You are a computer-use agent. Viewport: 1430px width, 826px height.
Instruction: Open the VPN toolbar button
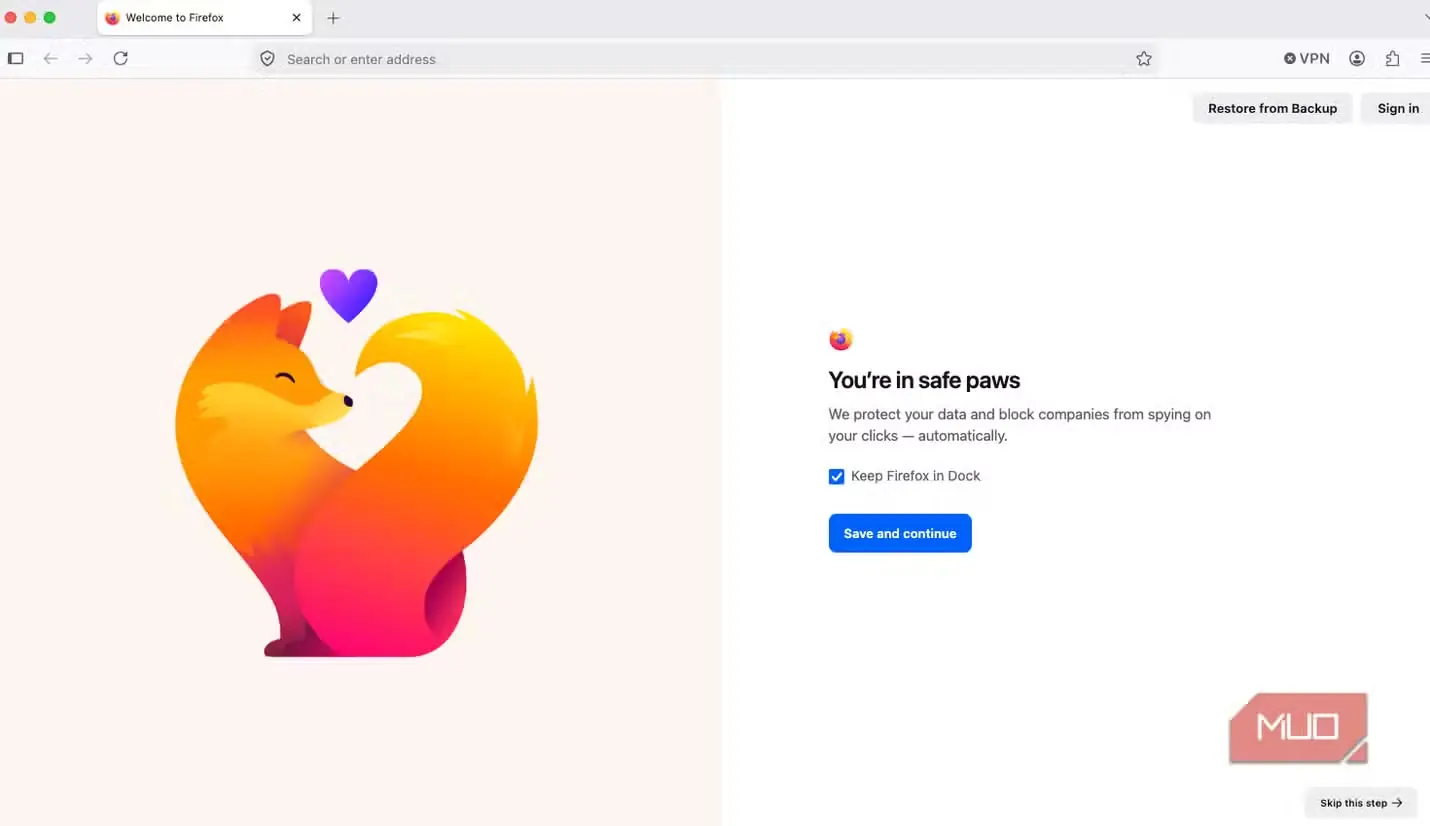[1306, 59]
